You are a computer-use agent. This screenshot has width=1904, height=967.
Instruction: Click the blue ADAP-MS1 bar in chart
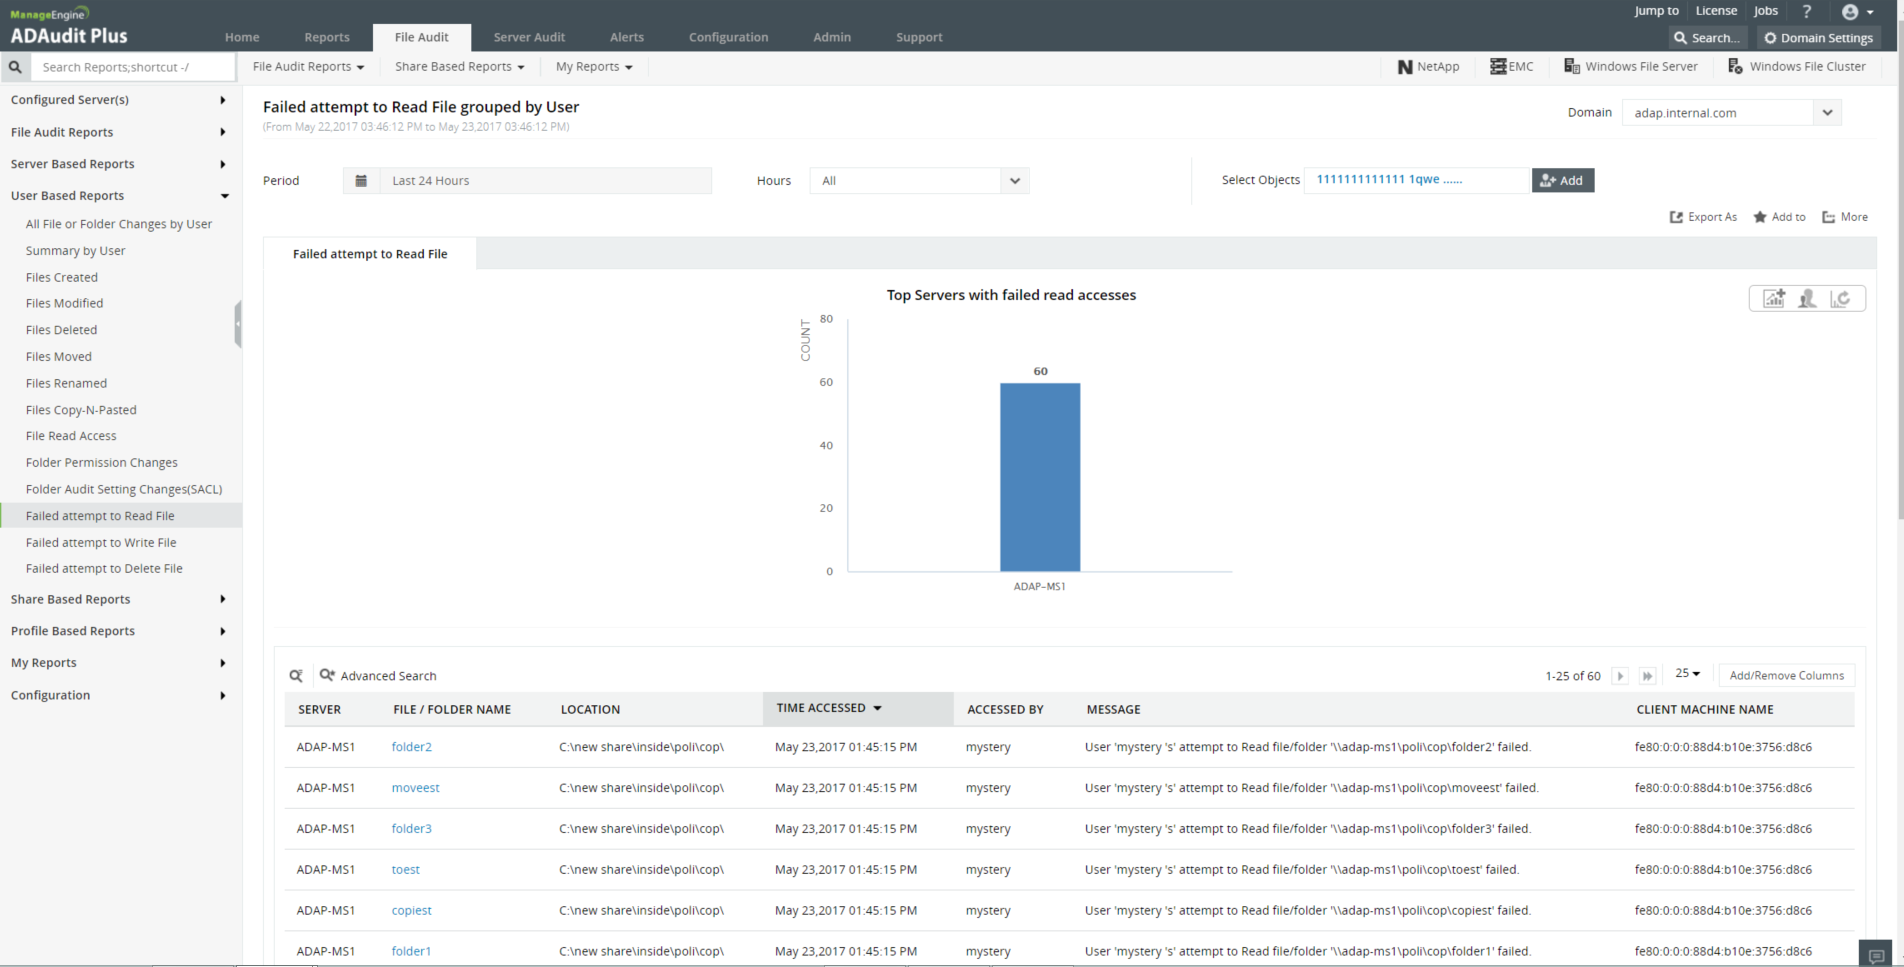point(1040,477)
